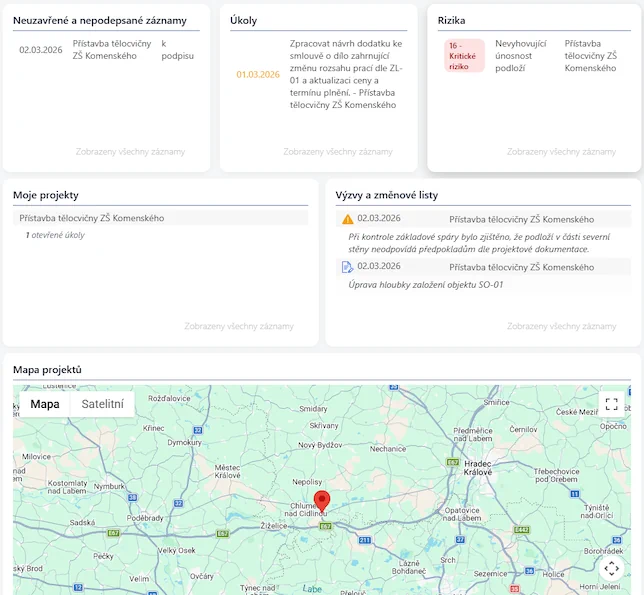The width and height of the screenshot is (644, 595).
Task: Switch map to Satelitní view
Action: coord(103,404)
